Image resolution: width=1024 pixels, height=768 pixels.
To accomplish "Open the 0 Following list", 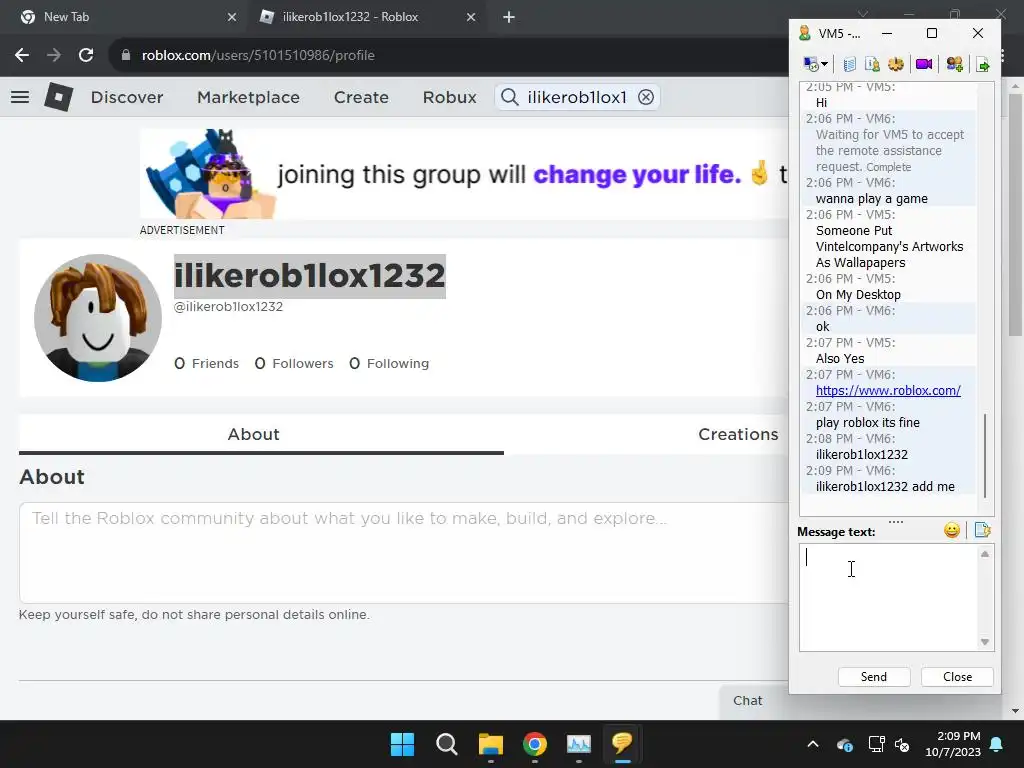I will pos(389,363).
